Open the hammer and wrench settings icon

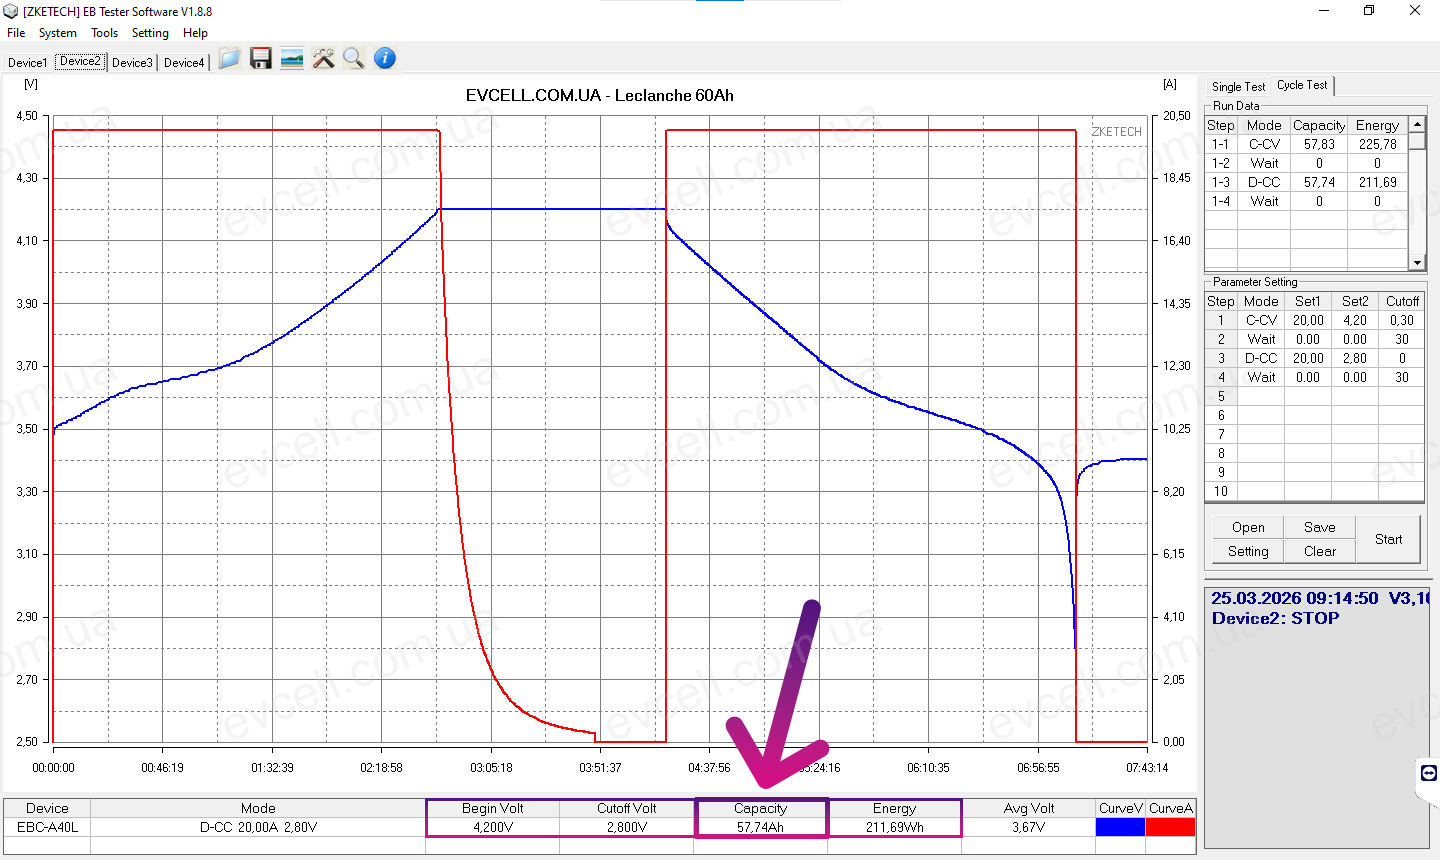pyautogui.click(x=323, y=59)
